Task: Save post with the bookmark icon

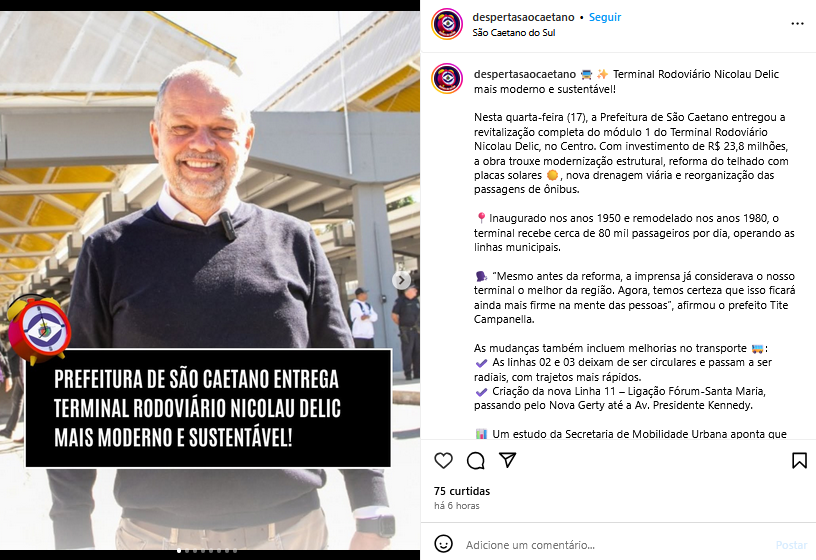Action: click(x=799, y=461)
